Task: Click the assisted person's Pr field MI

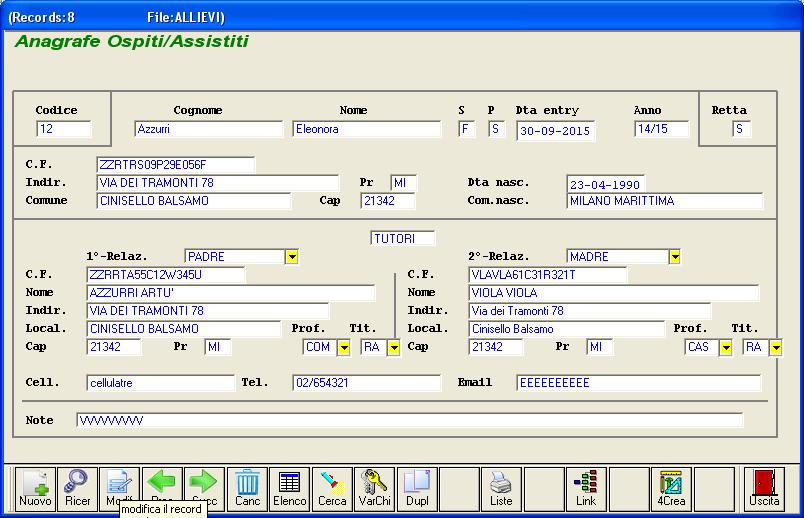Action: (x=404, y=183)
